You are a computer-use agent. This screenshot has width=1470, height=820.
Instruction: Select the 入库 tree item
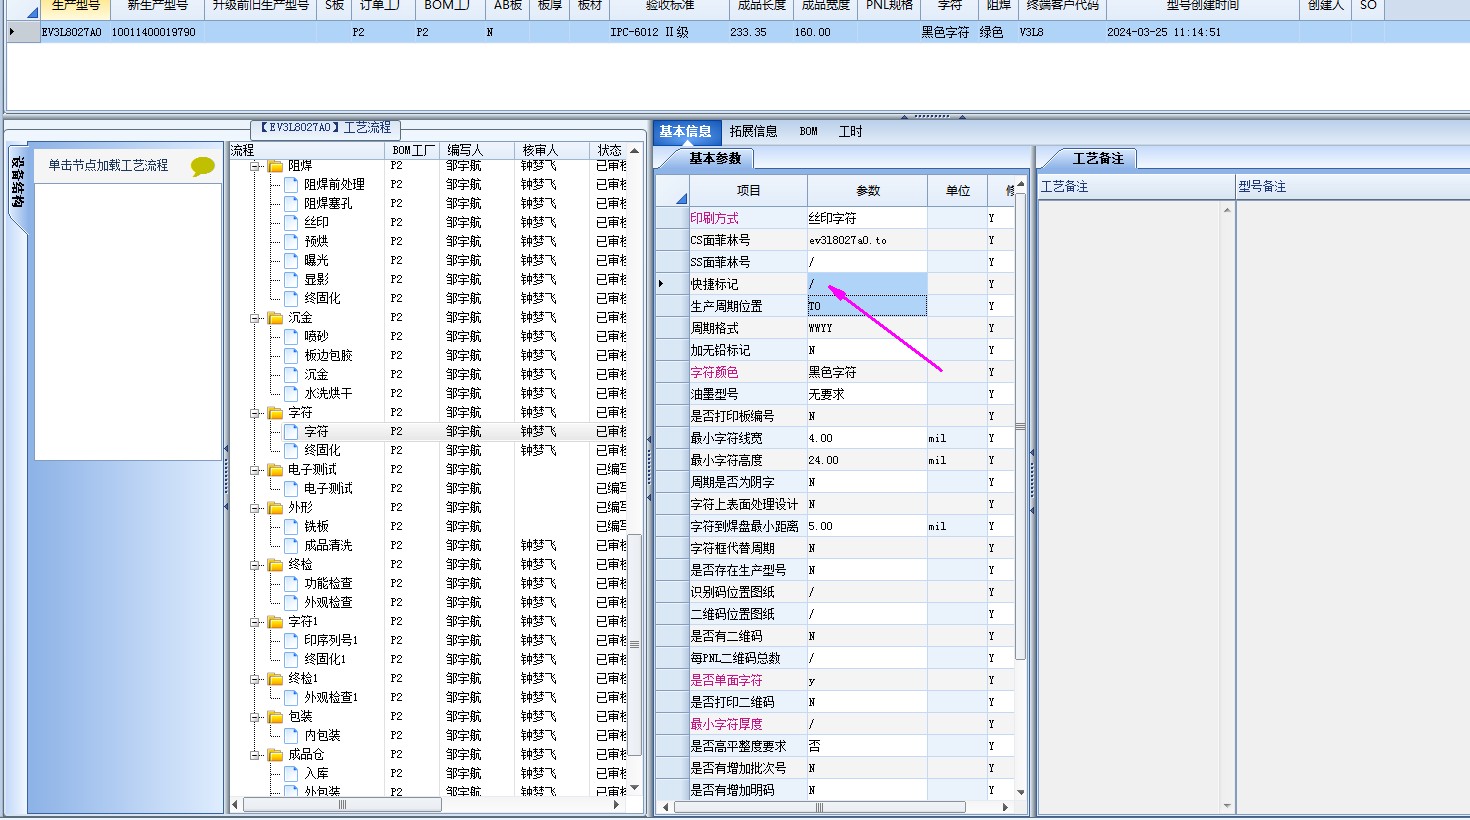(x=316, y=774)
